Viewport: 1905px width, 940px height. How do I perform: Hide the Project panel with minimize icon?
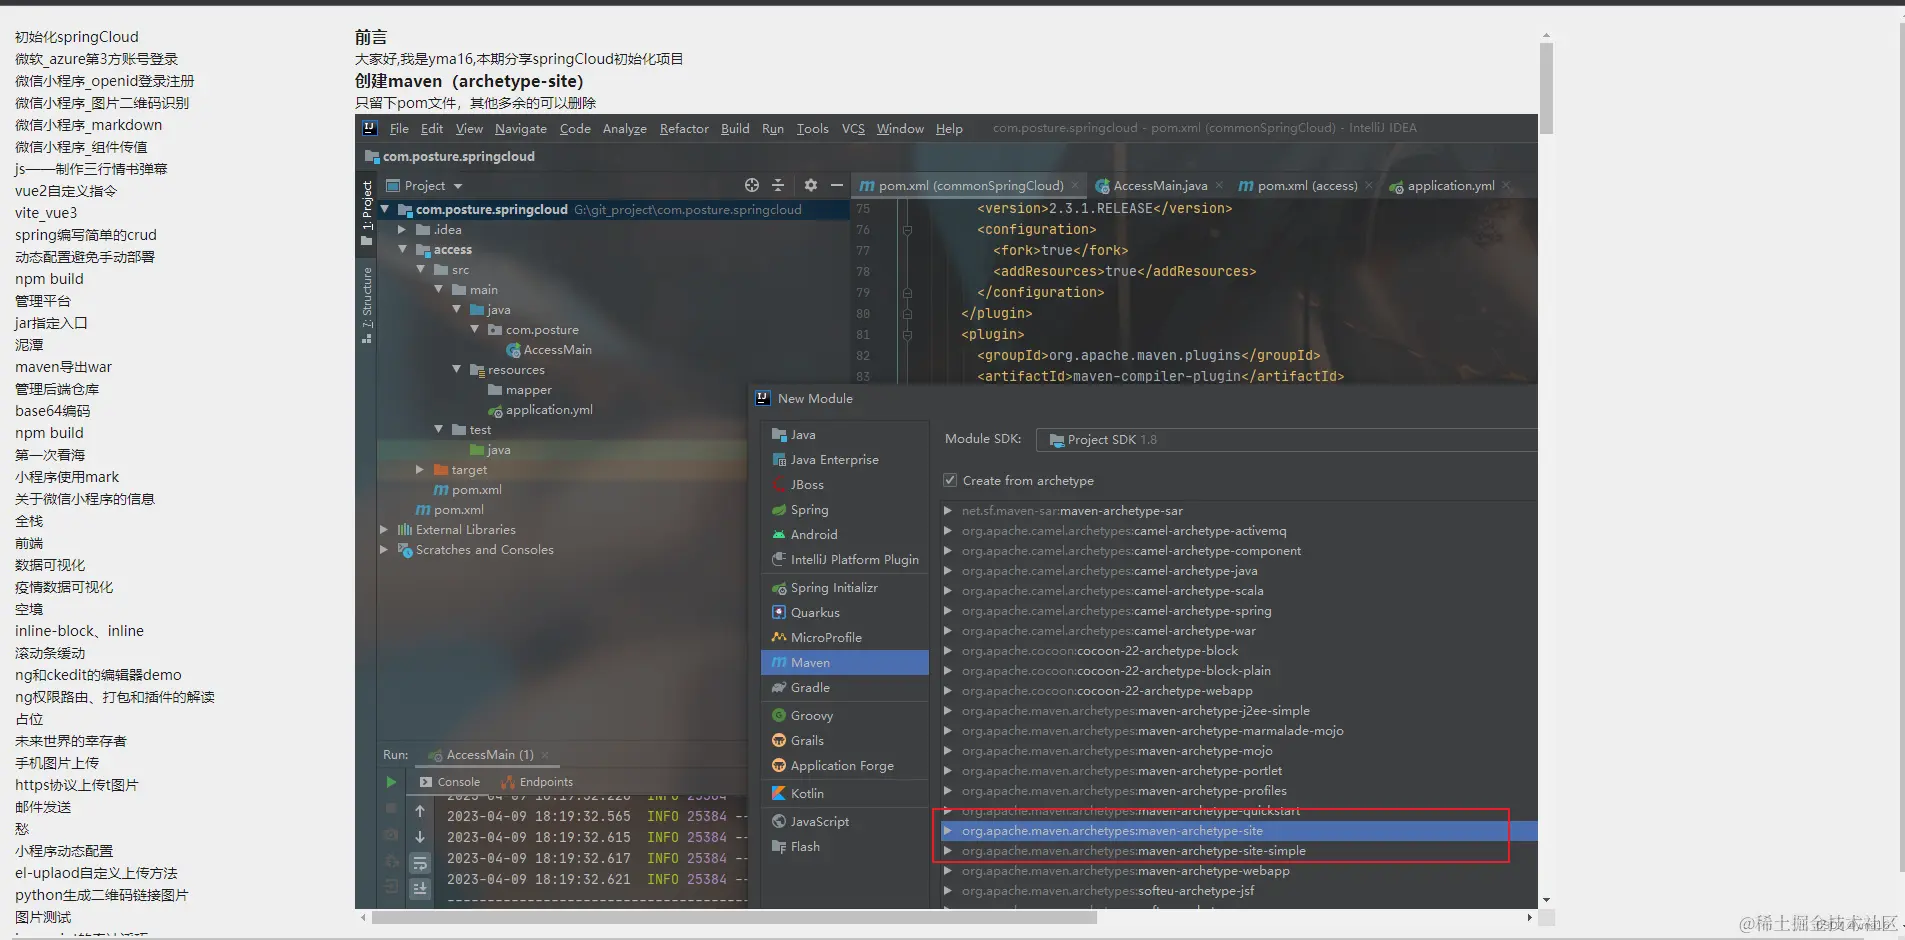click(837, 185)
